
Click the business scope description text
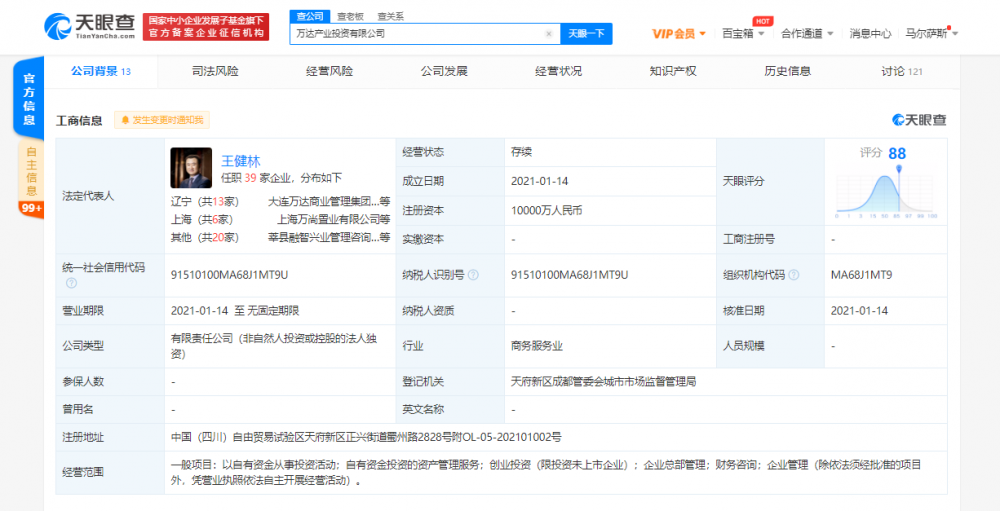coord(546,473)
